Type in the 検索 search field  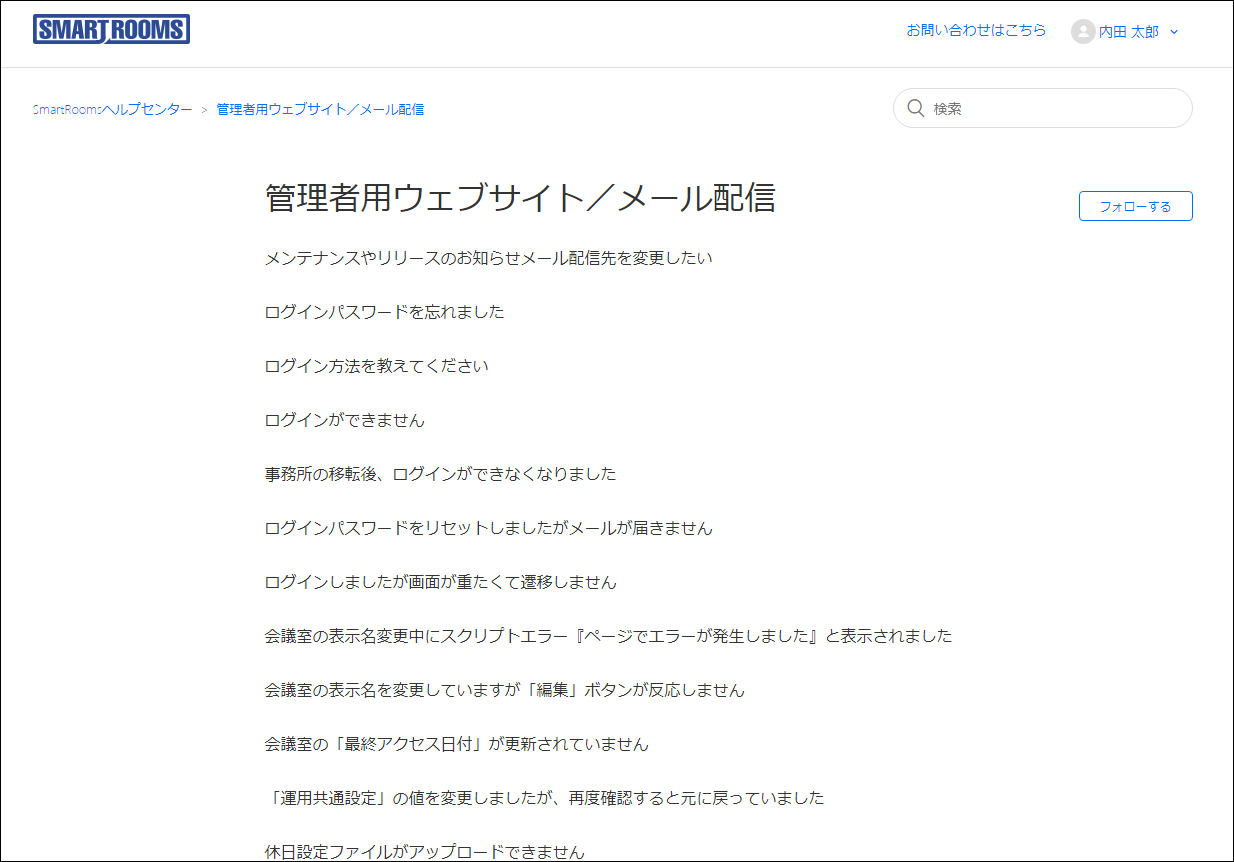point(1055,108)
